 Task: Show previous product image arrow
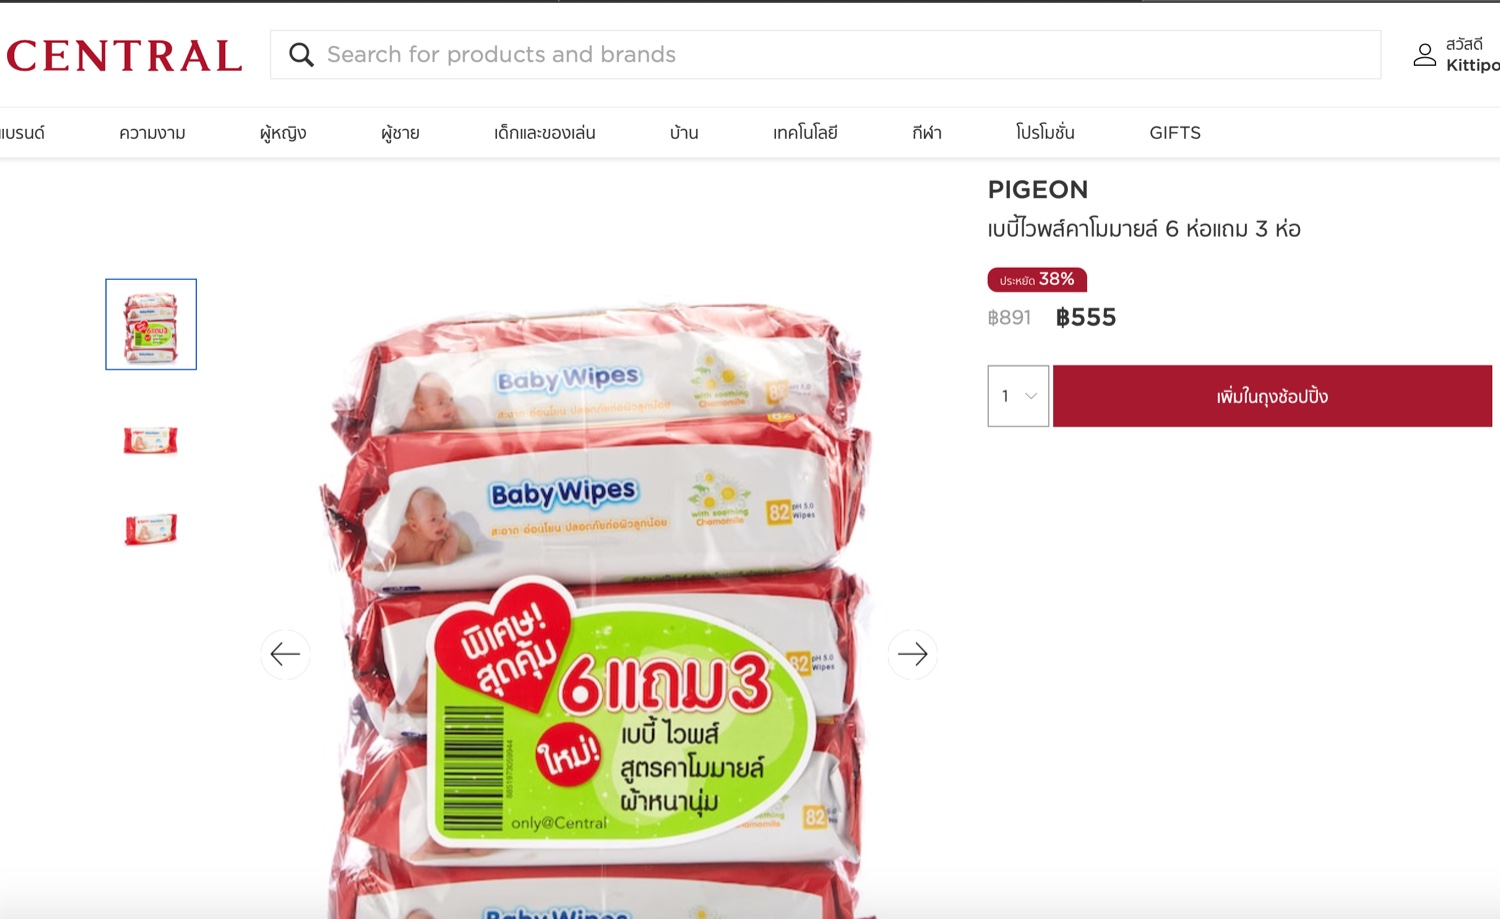point(285,654)
